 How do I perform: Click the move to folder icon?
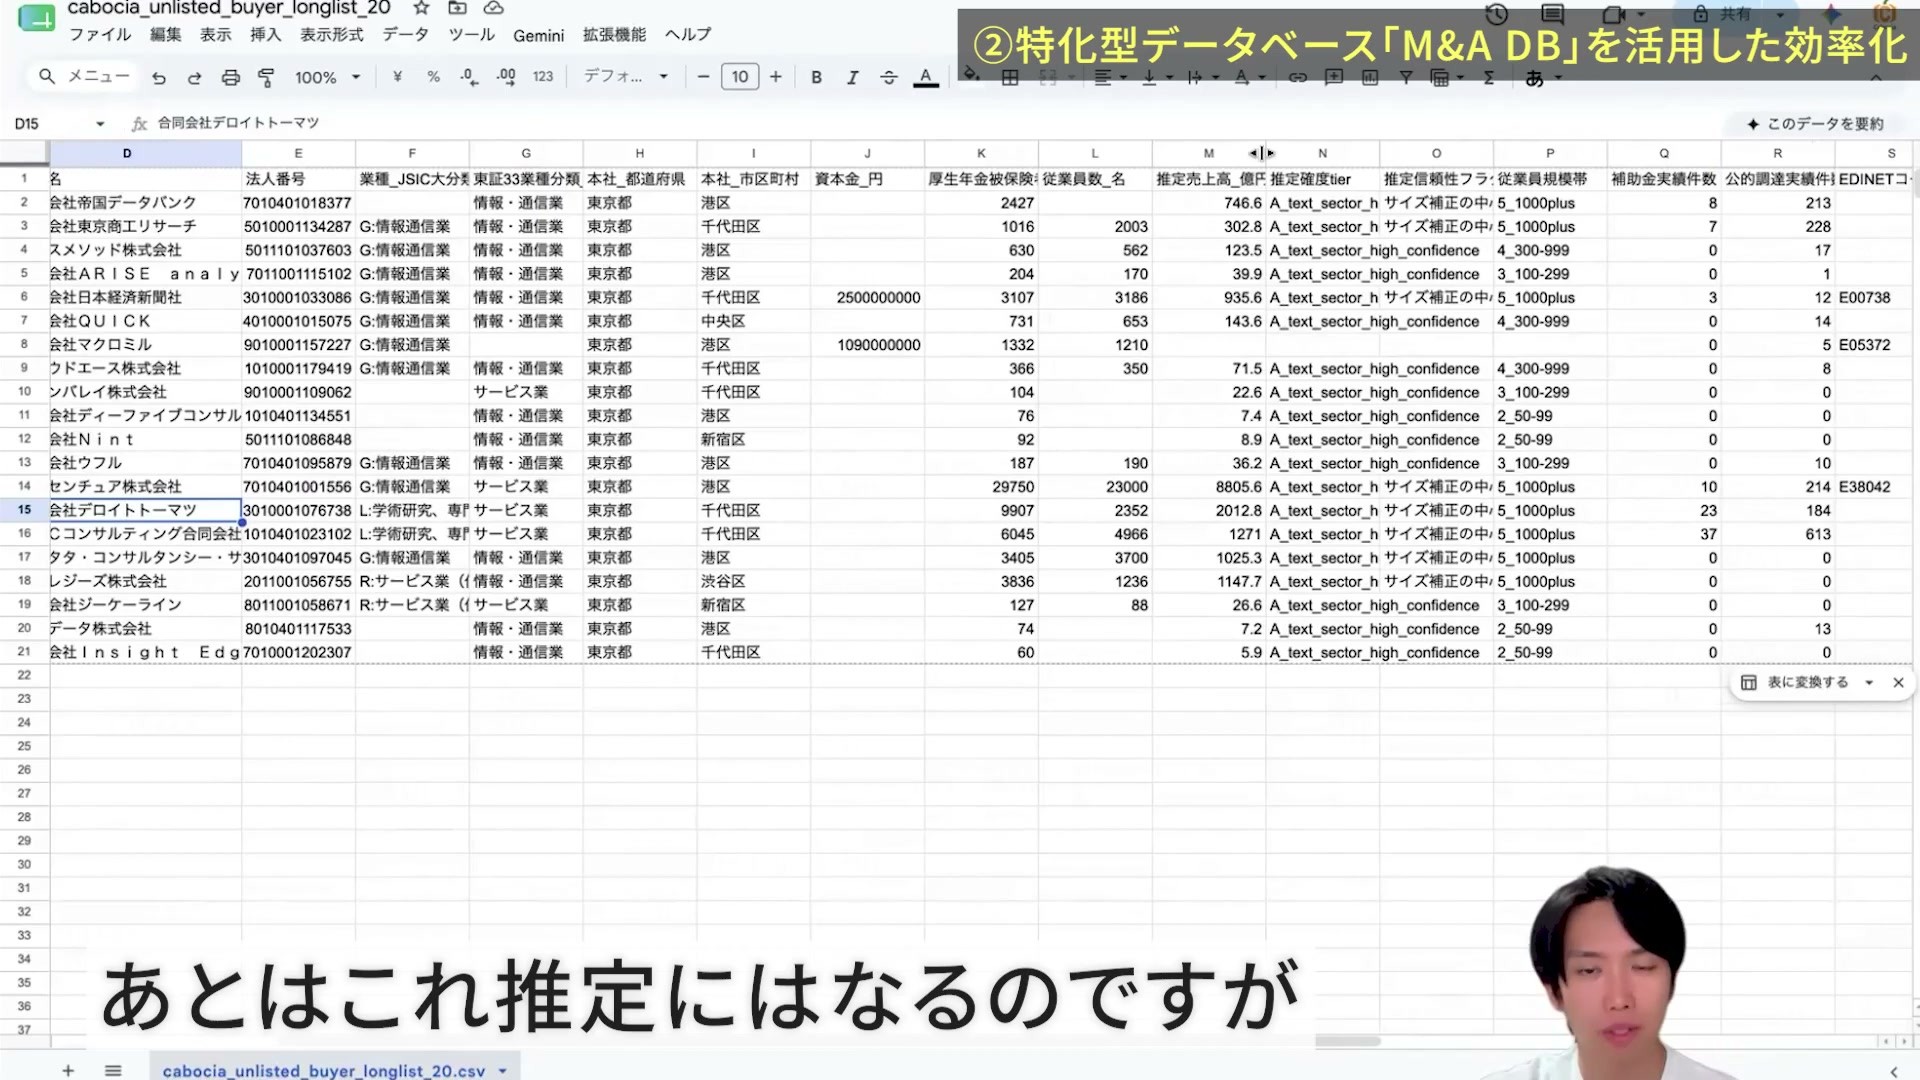(x=457, y=8)
